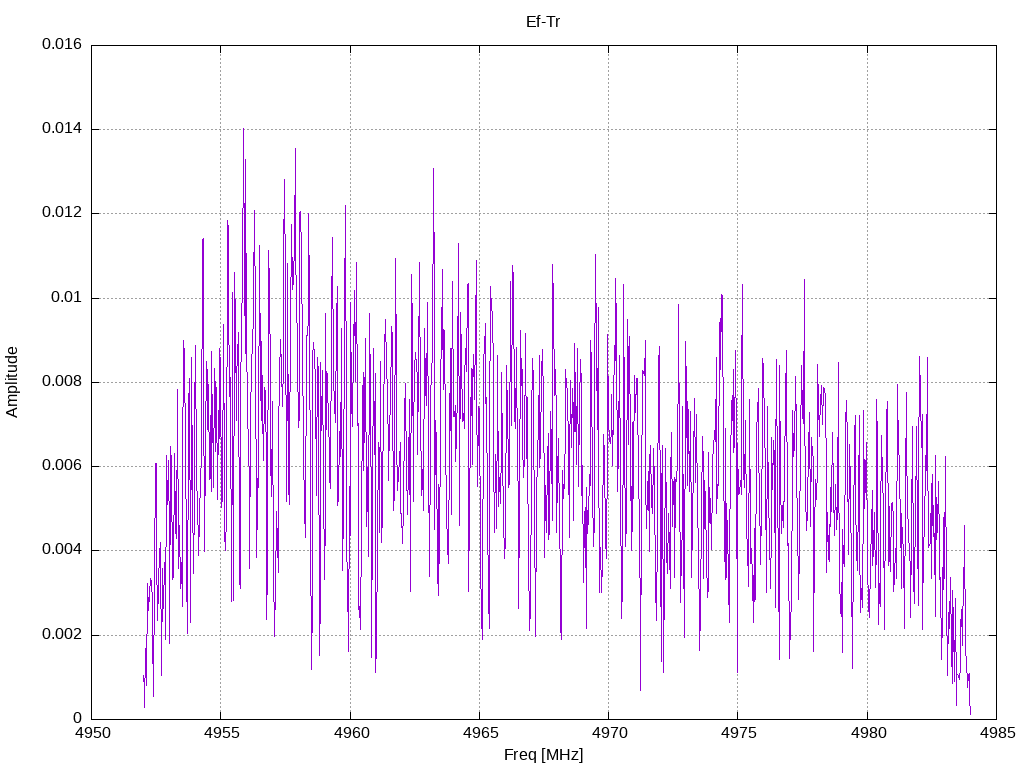Click the x-axis label "Freq [MHz]"
Screen dimensions: 1024x768
point(543,755)
